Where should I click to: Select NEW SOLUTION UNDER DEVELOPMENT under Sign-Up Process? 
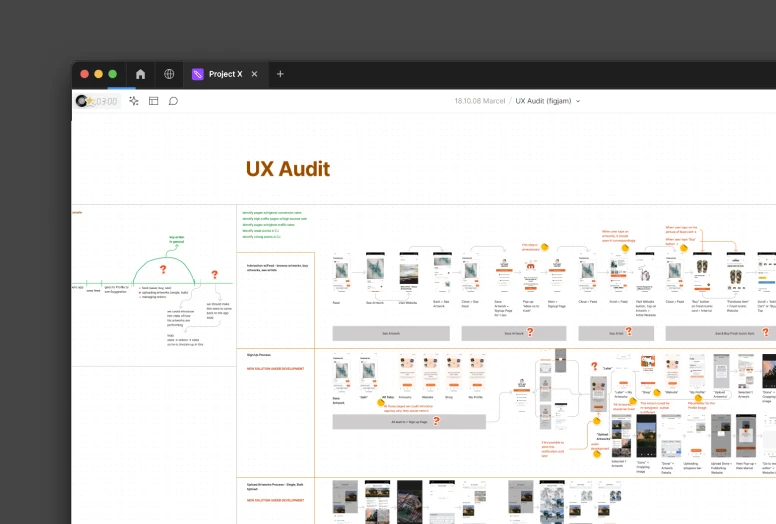pos(276,369)
